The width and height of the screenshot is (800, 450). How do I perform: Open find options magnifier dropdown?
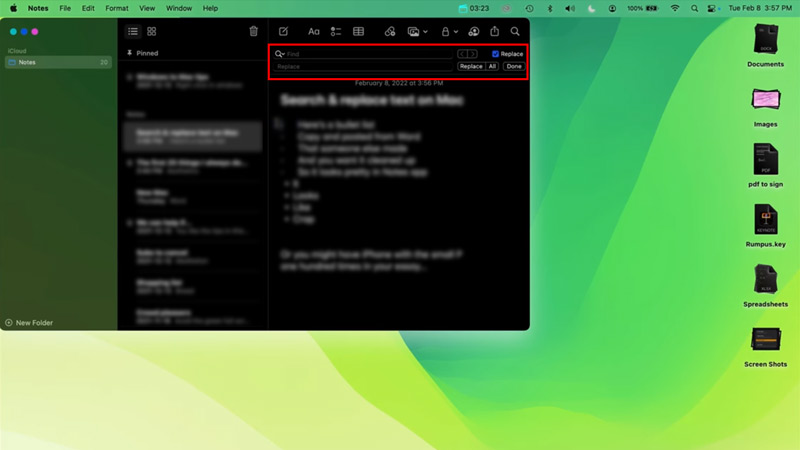click(280, 54)
